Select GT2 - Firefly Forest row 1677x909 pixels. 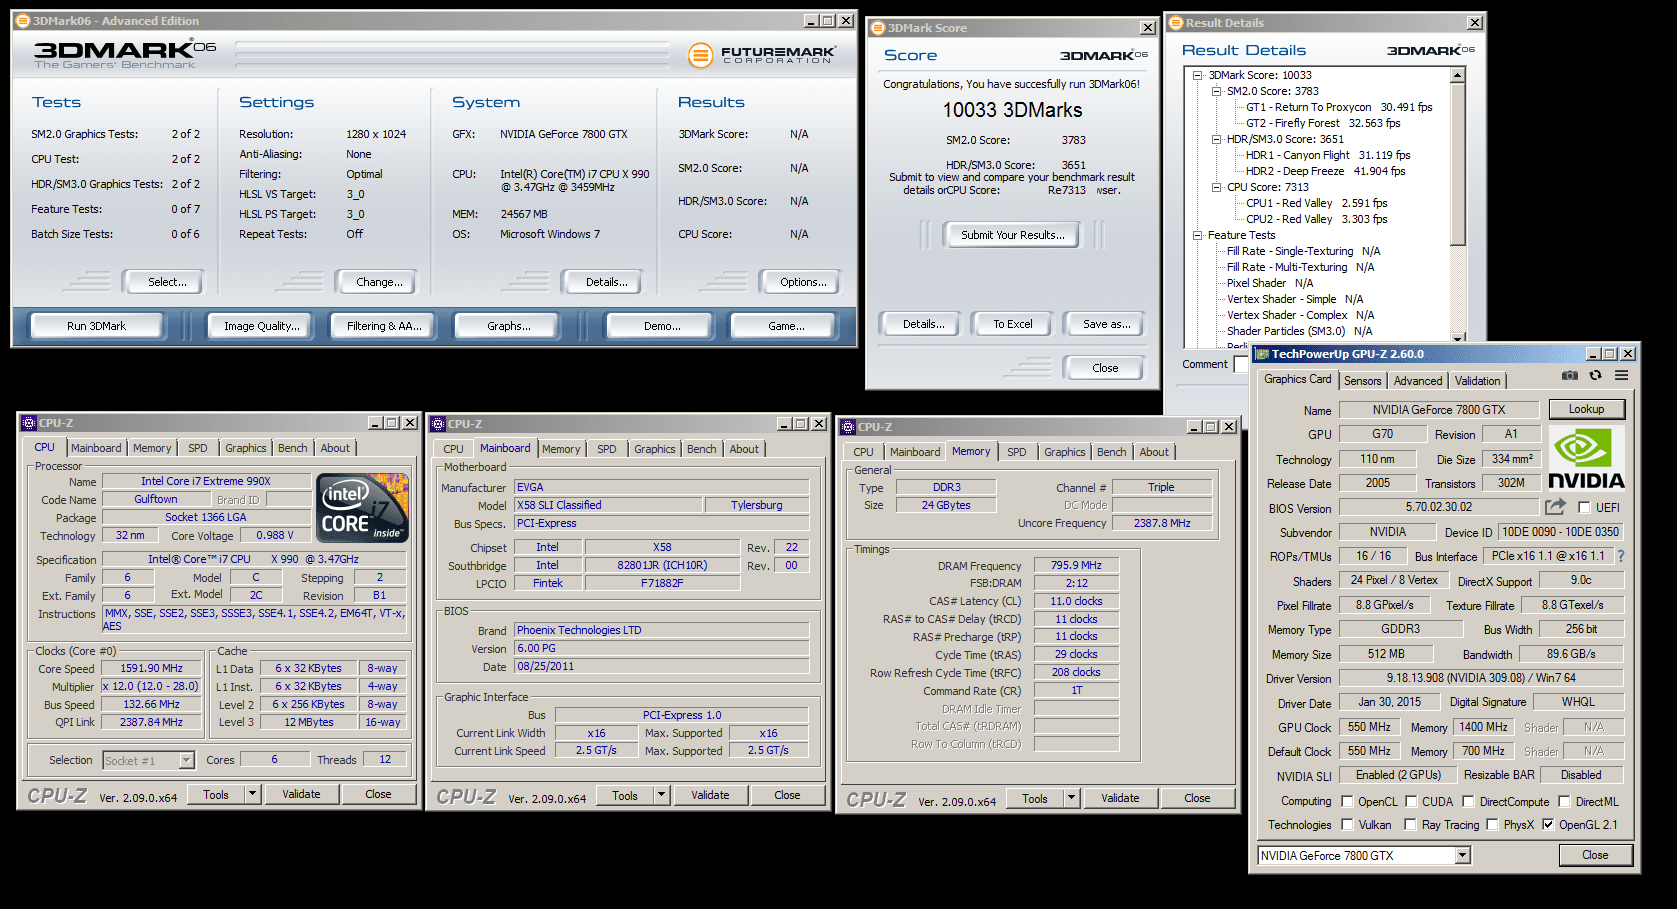(1322, 123)
